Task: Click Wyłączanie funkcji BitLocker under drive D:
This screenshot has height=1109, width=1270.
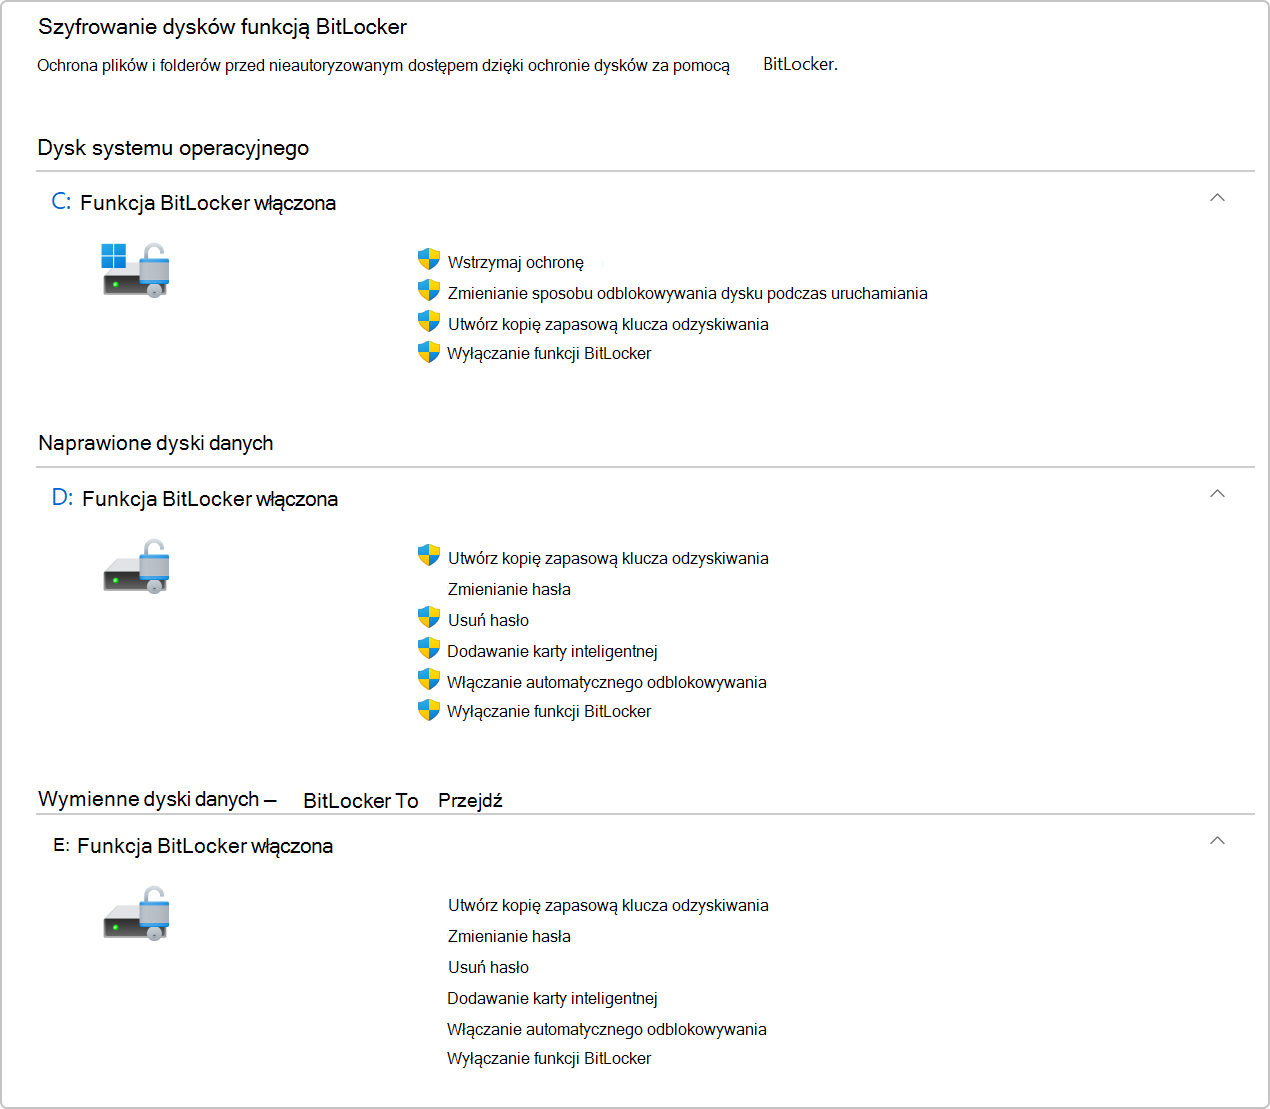Action: 549,711
